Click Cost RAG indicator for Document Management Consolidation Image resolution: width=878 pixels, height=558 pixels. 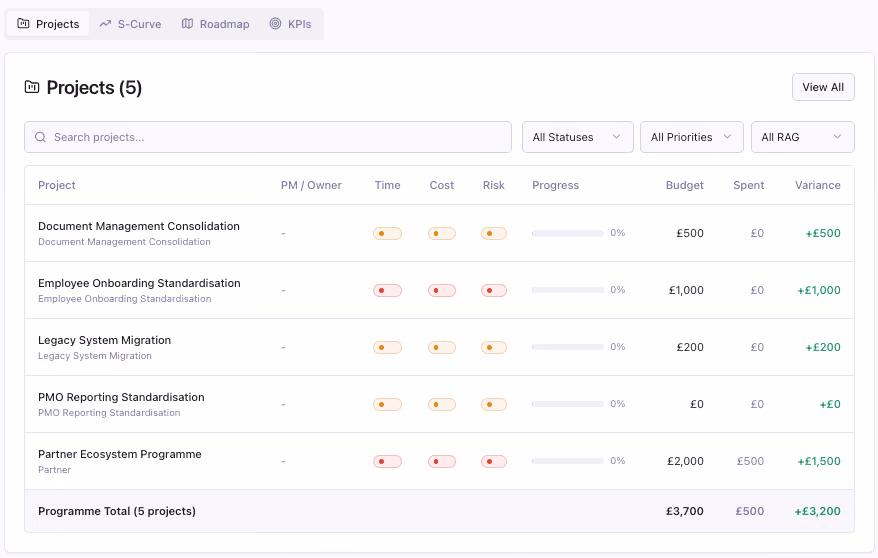tap(442, 233)
